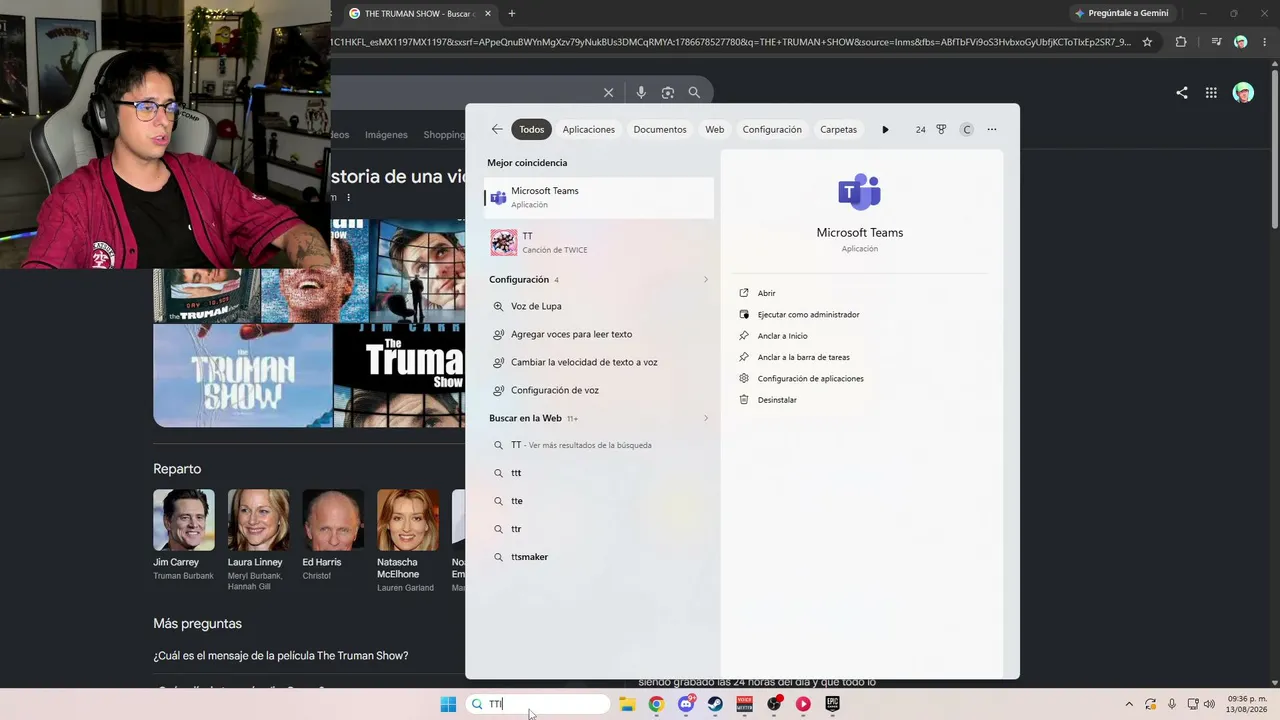Click Pregúntale a Gemini in Chrome
1280x720 pixels.
pyautogui.click(x=1121, y=13)
